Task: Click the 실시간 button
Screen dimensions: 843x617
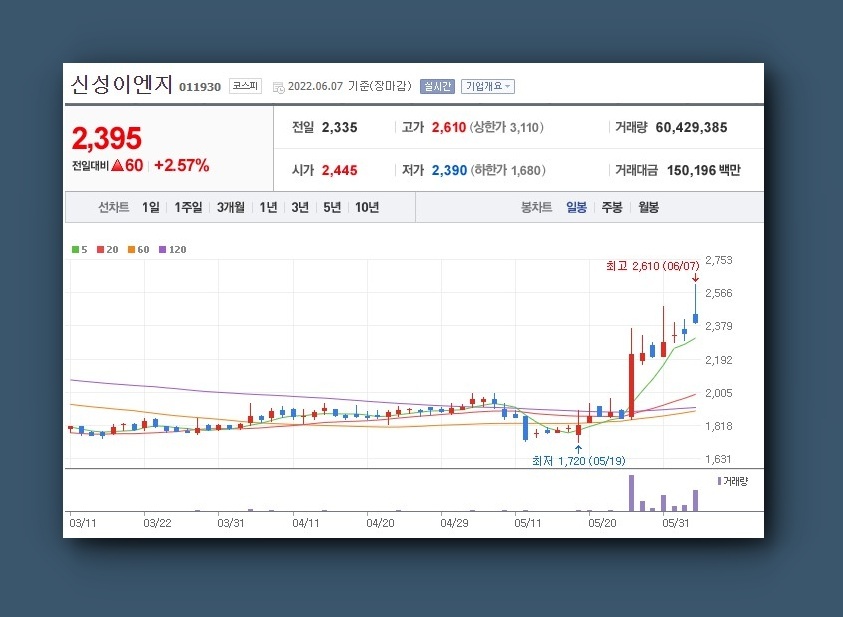Action: pyautogui.click(x=437, y=87)
